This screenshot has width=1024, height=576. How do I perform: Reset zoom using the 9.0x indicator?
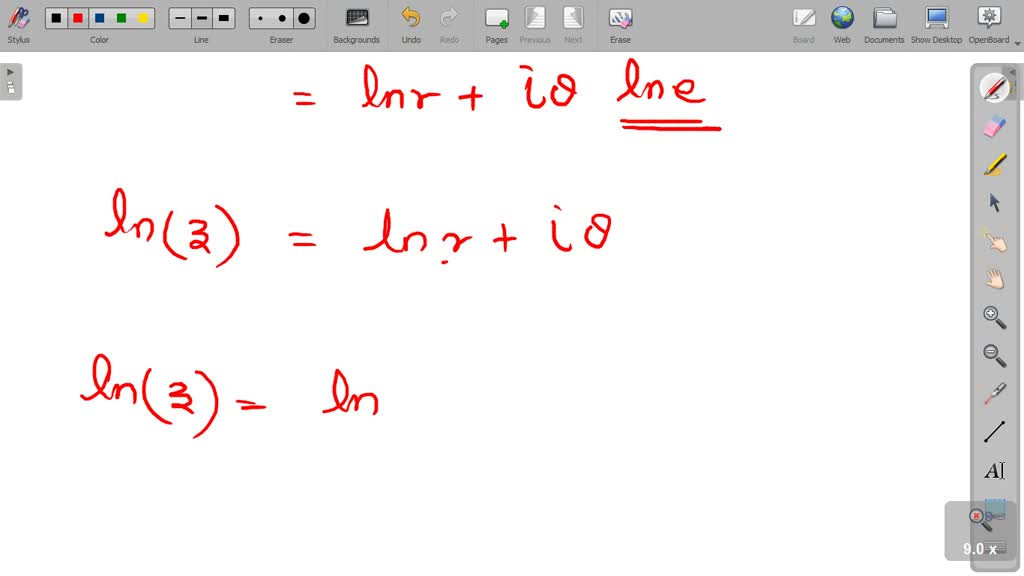pyautogui.click(x=977, y=548)
